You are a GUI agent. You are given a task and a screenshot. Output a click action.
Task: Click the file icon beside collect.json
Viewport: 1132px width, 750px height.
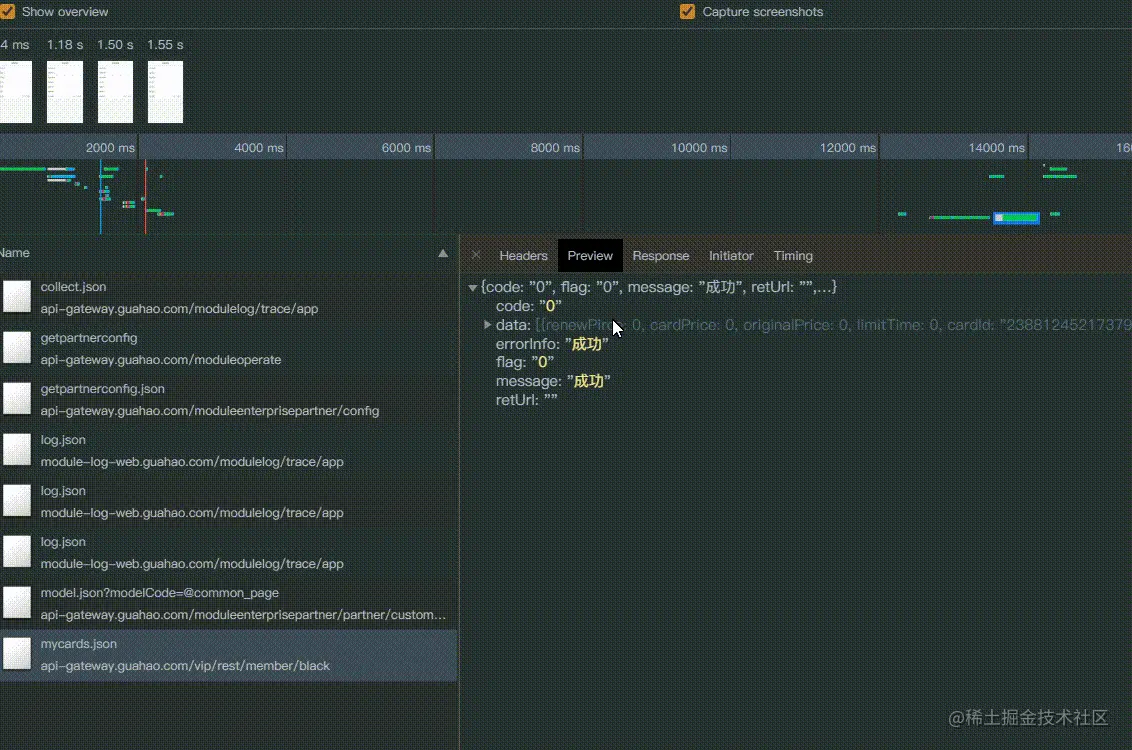coord(17,297)
